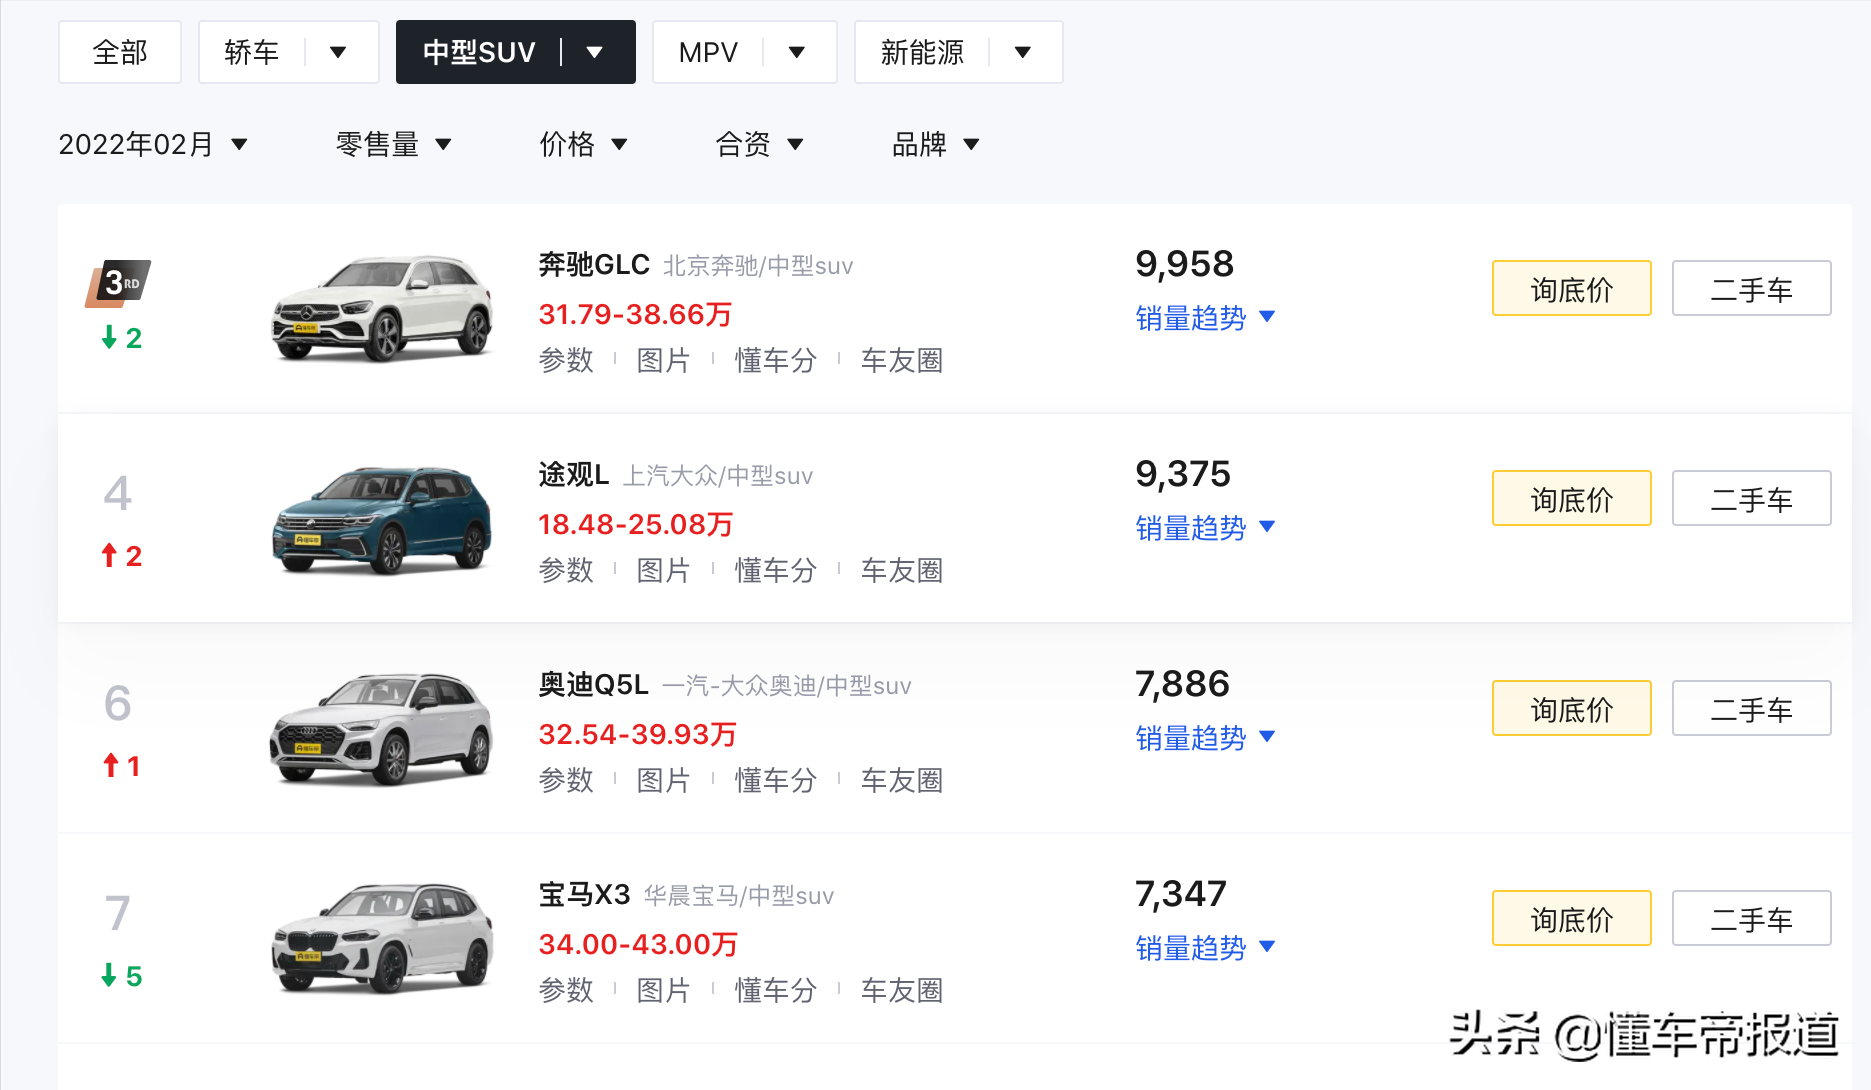Viewport: 1871px width, 1090px height.
Task: Open 车友圈 for 宝马X3
Action: coord(902,990)
